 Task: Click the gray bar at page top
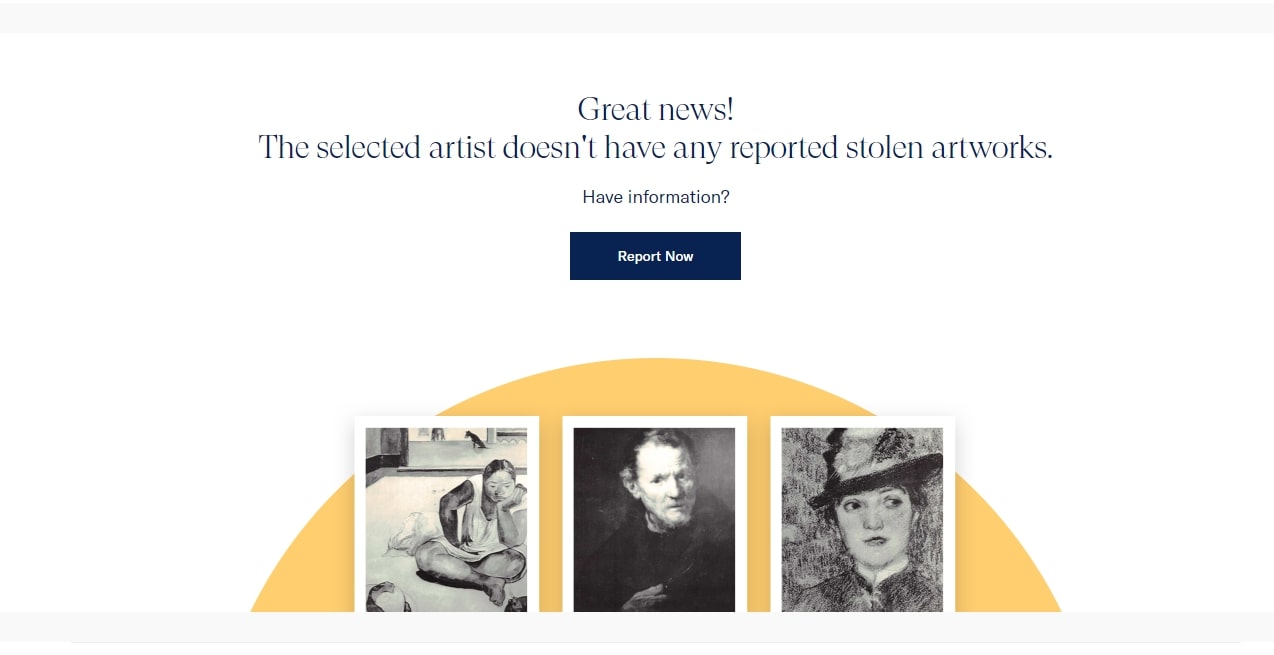pos(637,17)
